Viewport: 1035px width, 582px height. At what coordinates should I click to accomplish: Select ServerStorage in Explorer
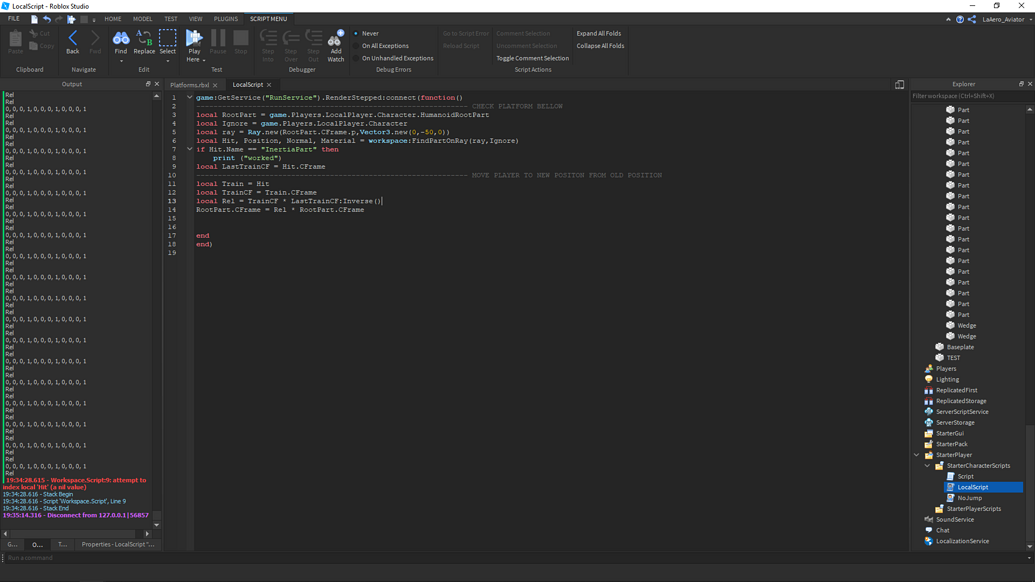click(x=954, y=422)
